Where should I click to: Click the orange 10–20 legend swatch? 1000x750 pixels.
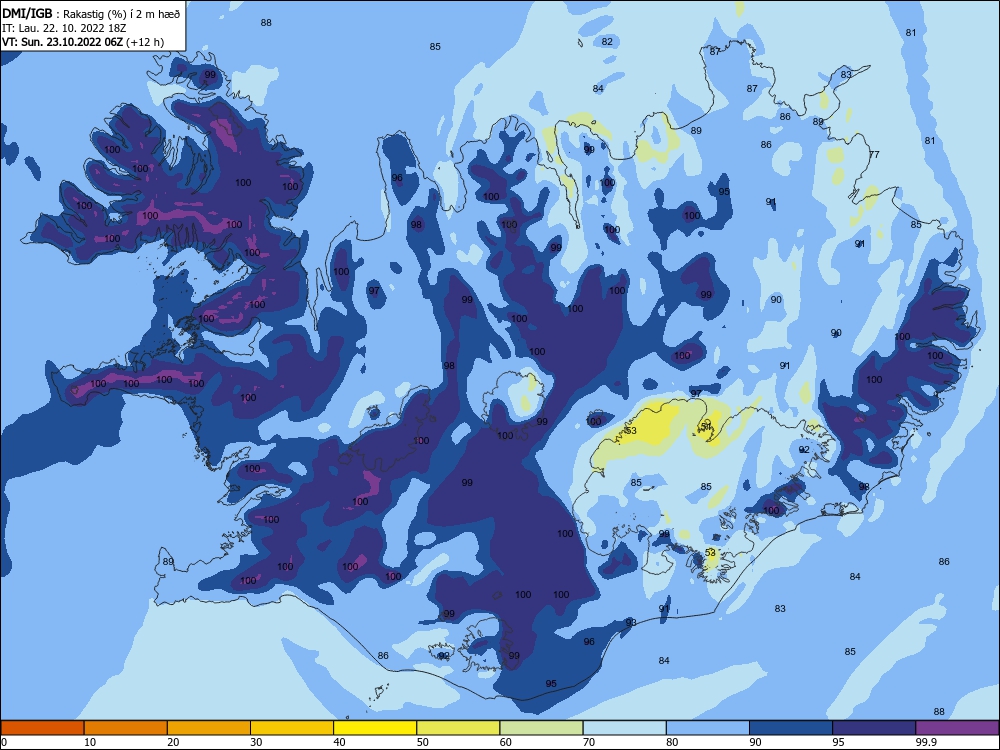(x=126, y=728)
